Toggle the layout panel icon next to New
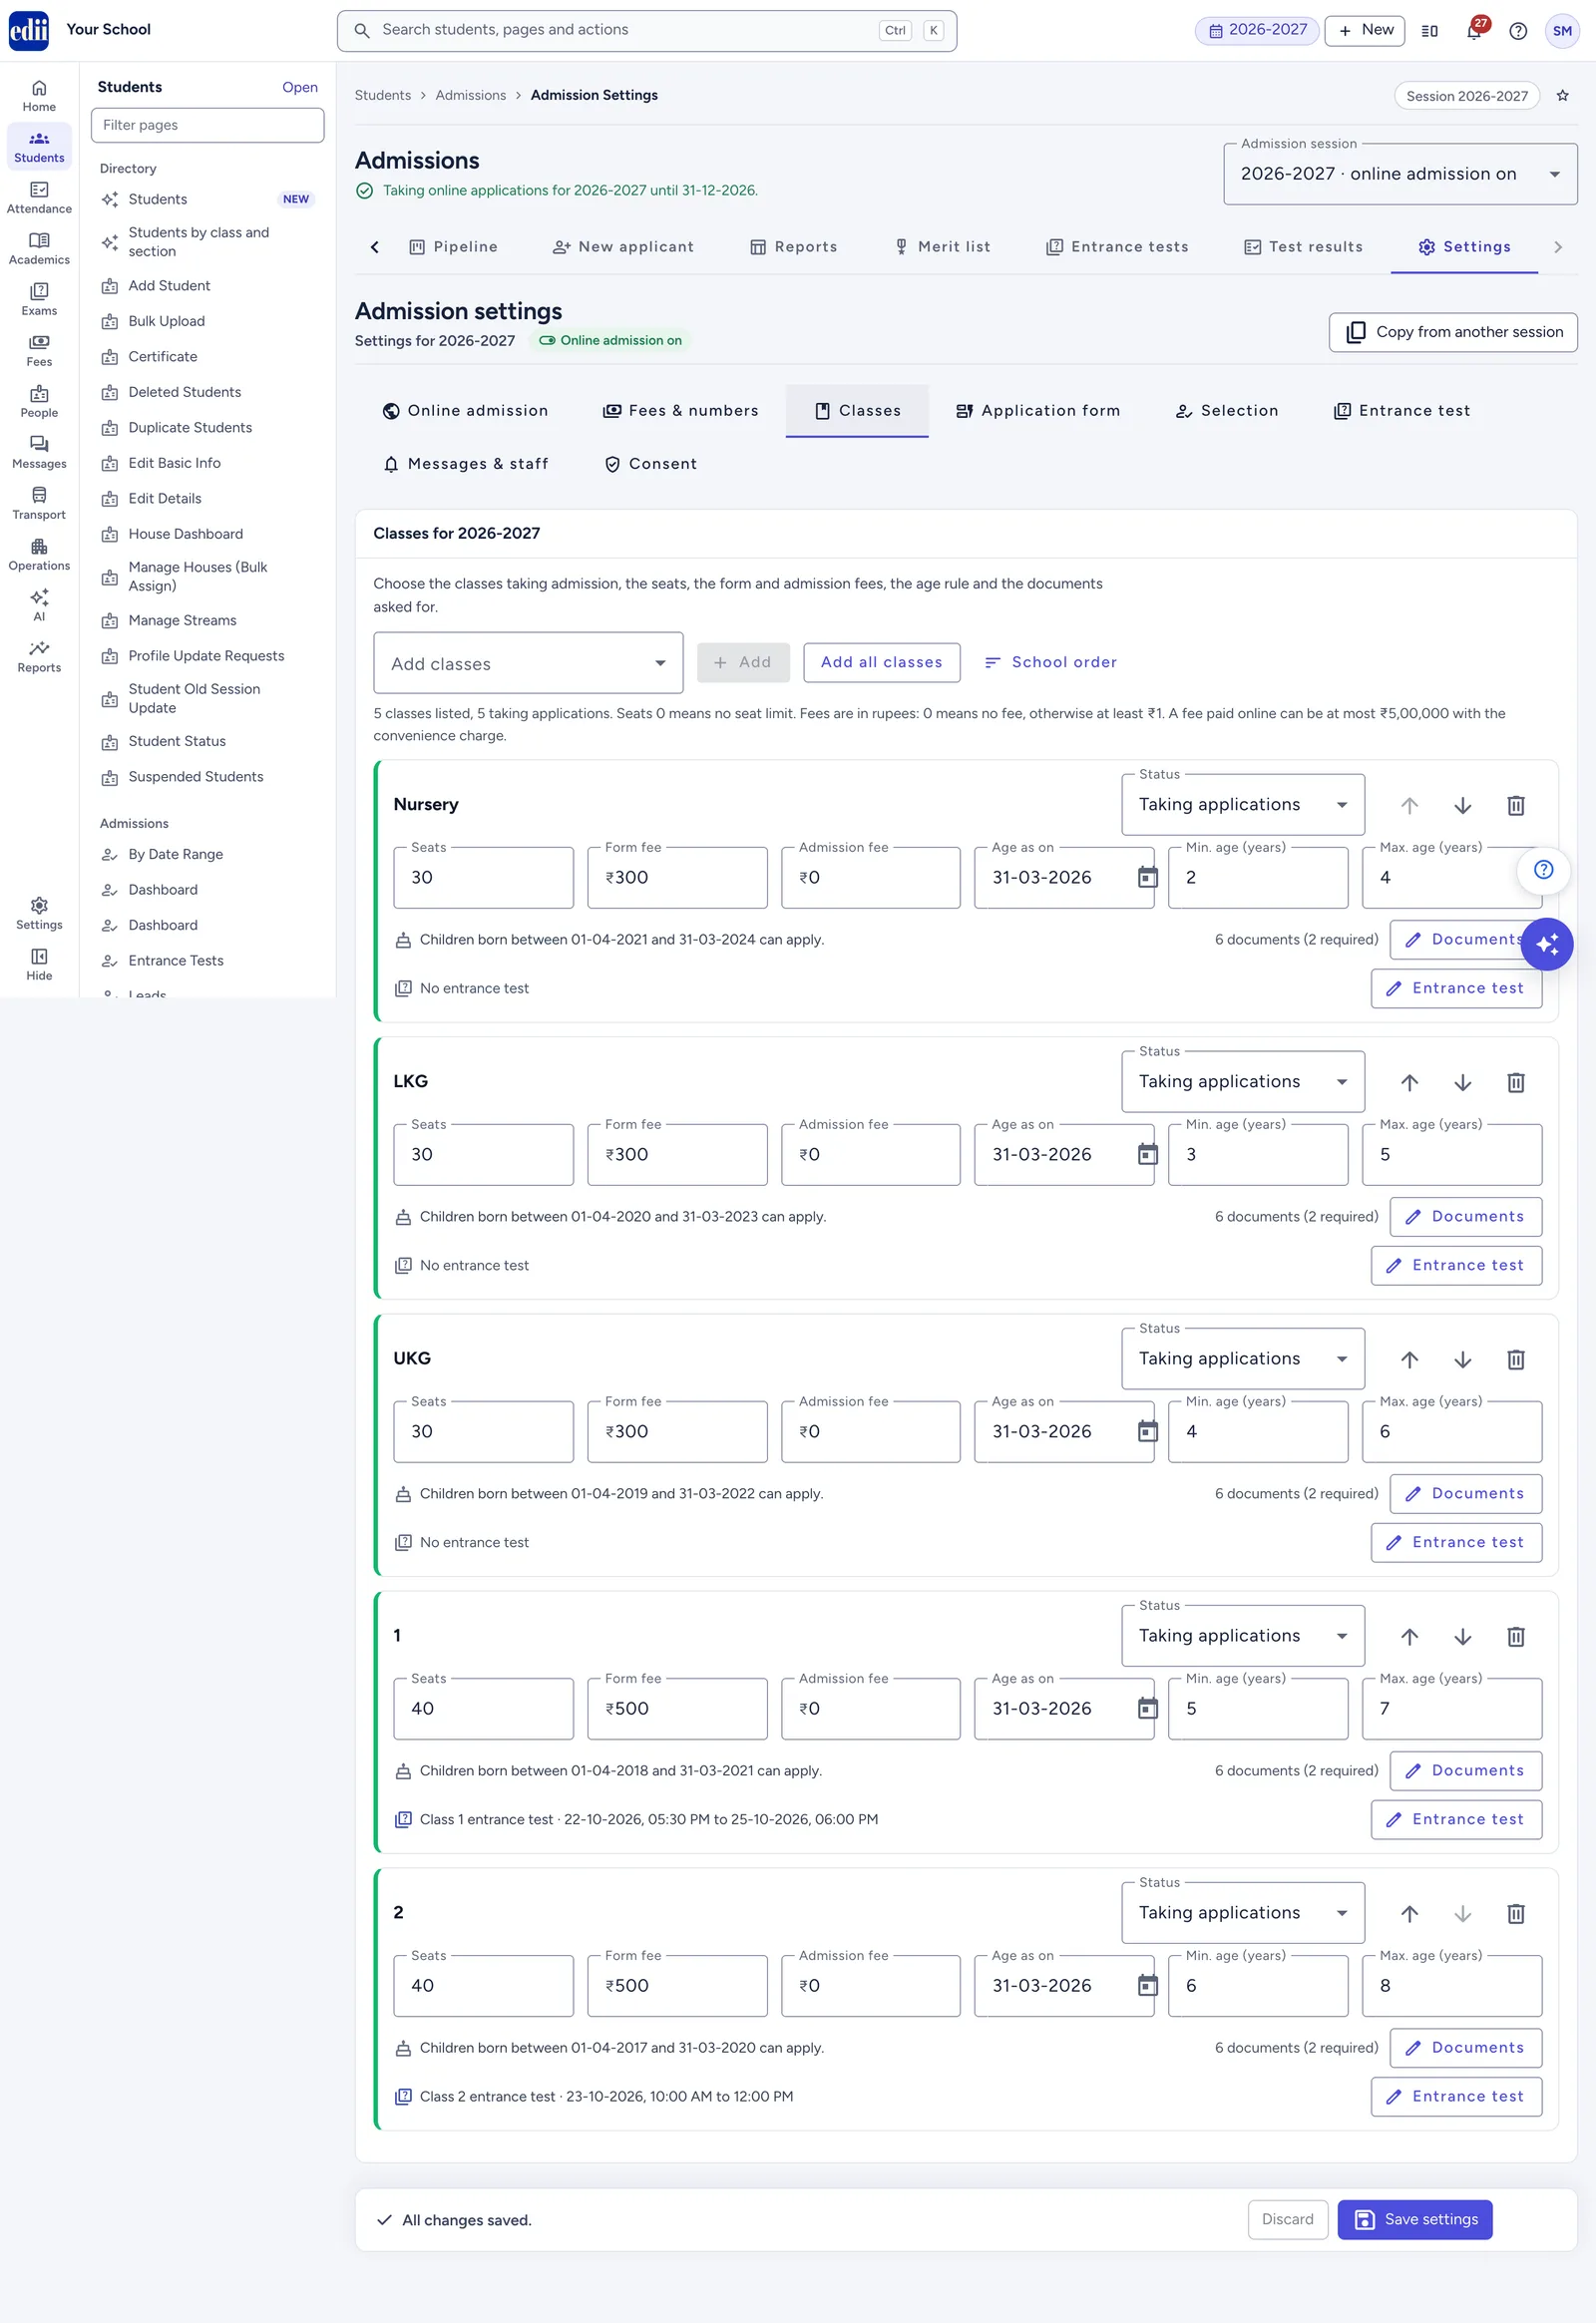Image resolution: width=1596 pixels, height=2323 pixels. tap(1429, 31)
